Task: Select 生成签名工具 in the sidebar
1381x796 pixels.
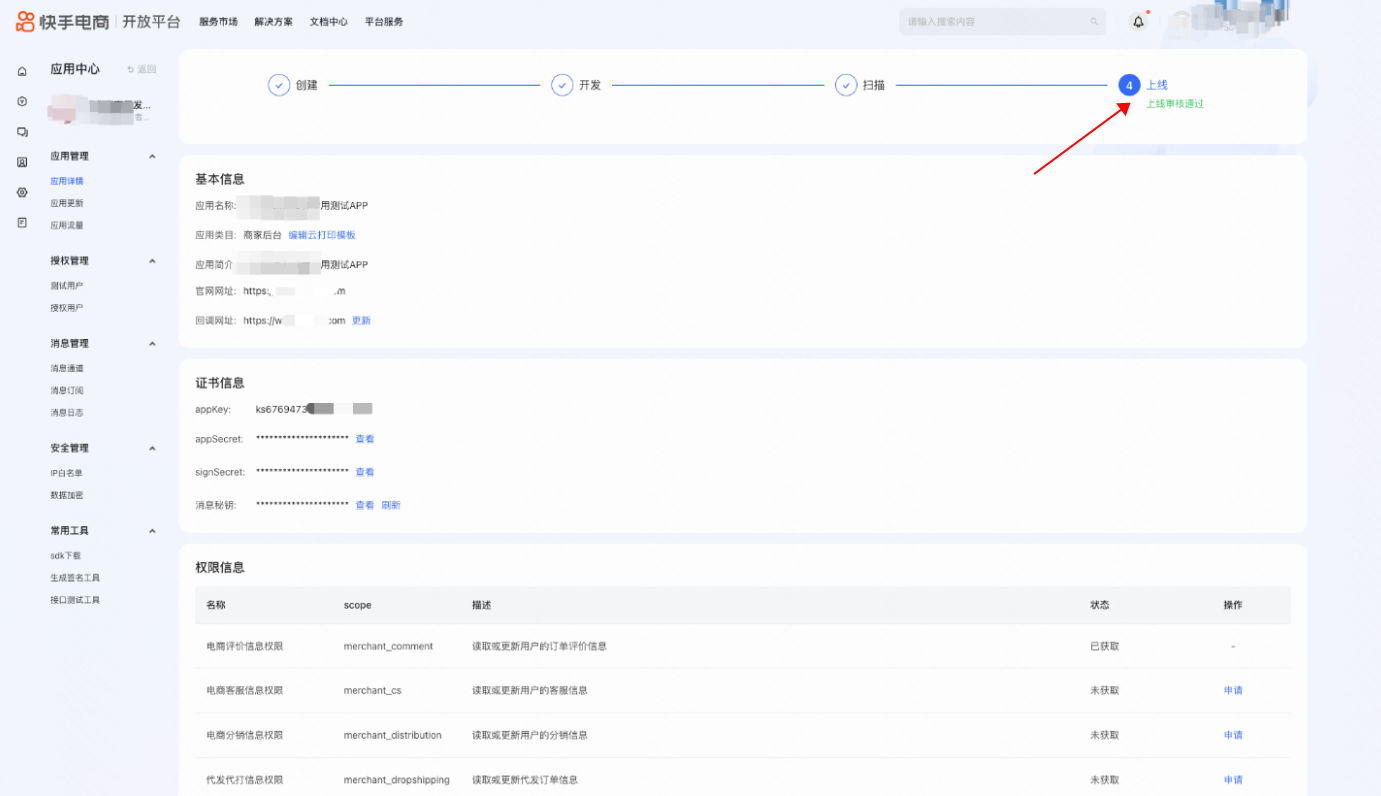Action: point(75,578)
